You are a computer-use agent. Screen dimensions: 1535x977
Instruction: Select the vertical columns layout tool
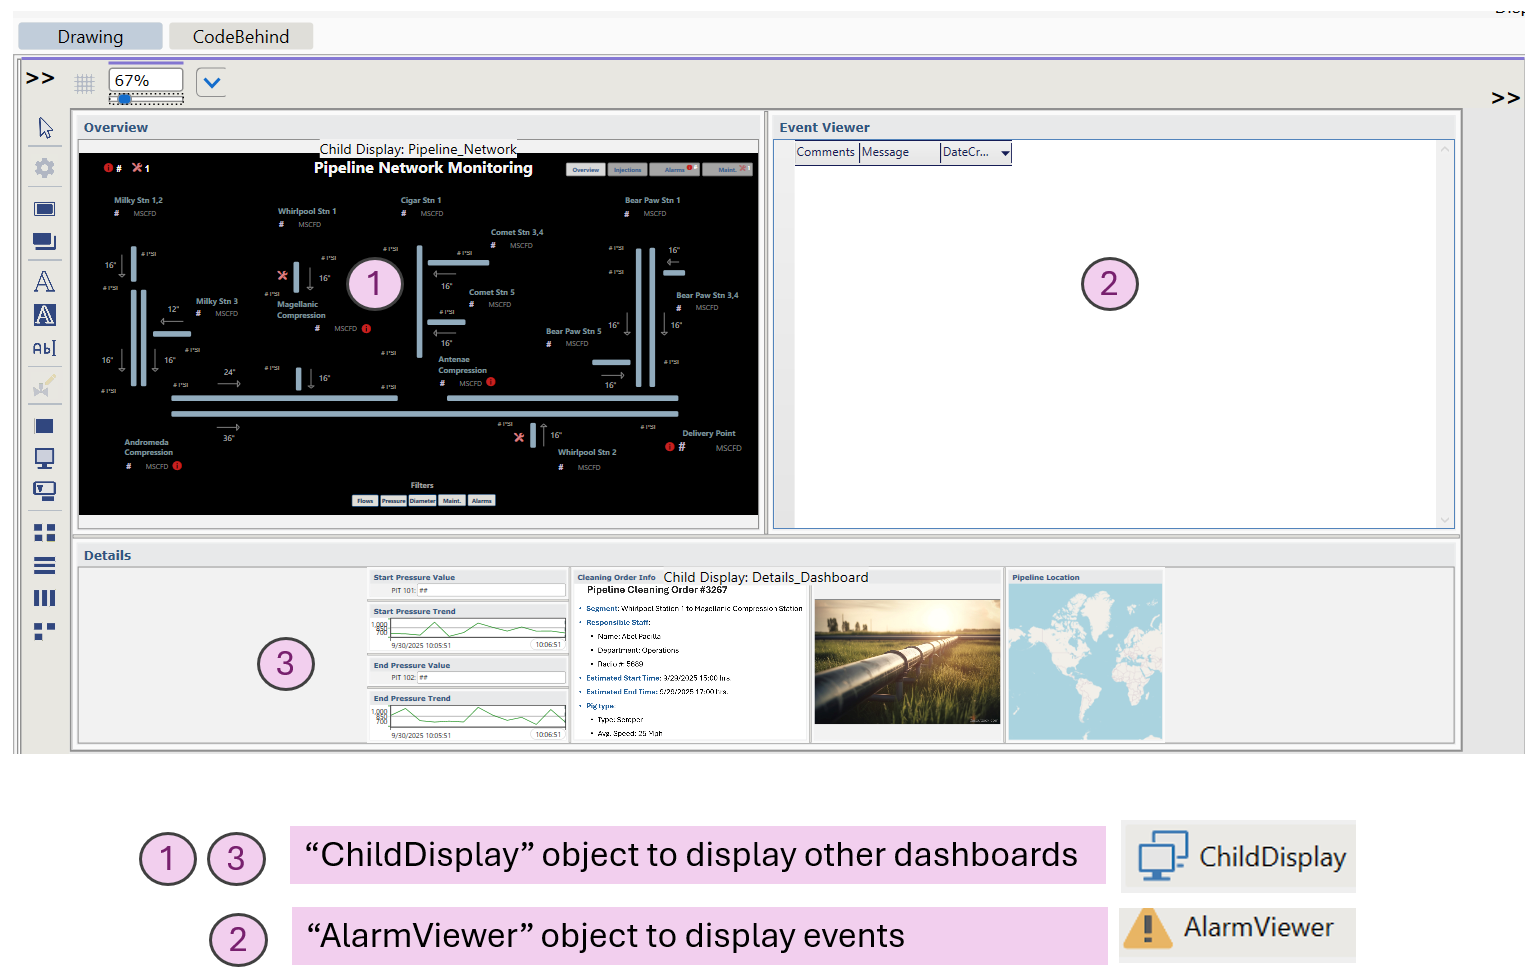(x=44, y=597)
